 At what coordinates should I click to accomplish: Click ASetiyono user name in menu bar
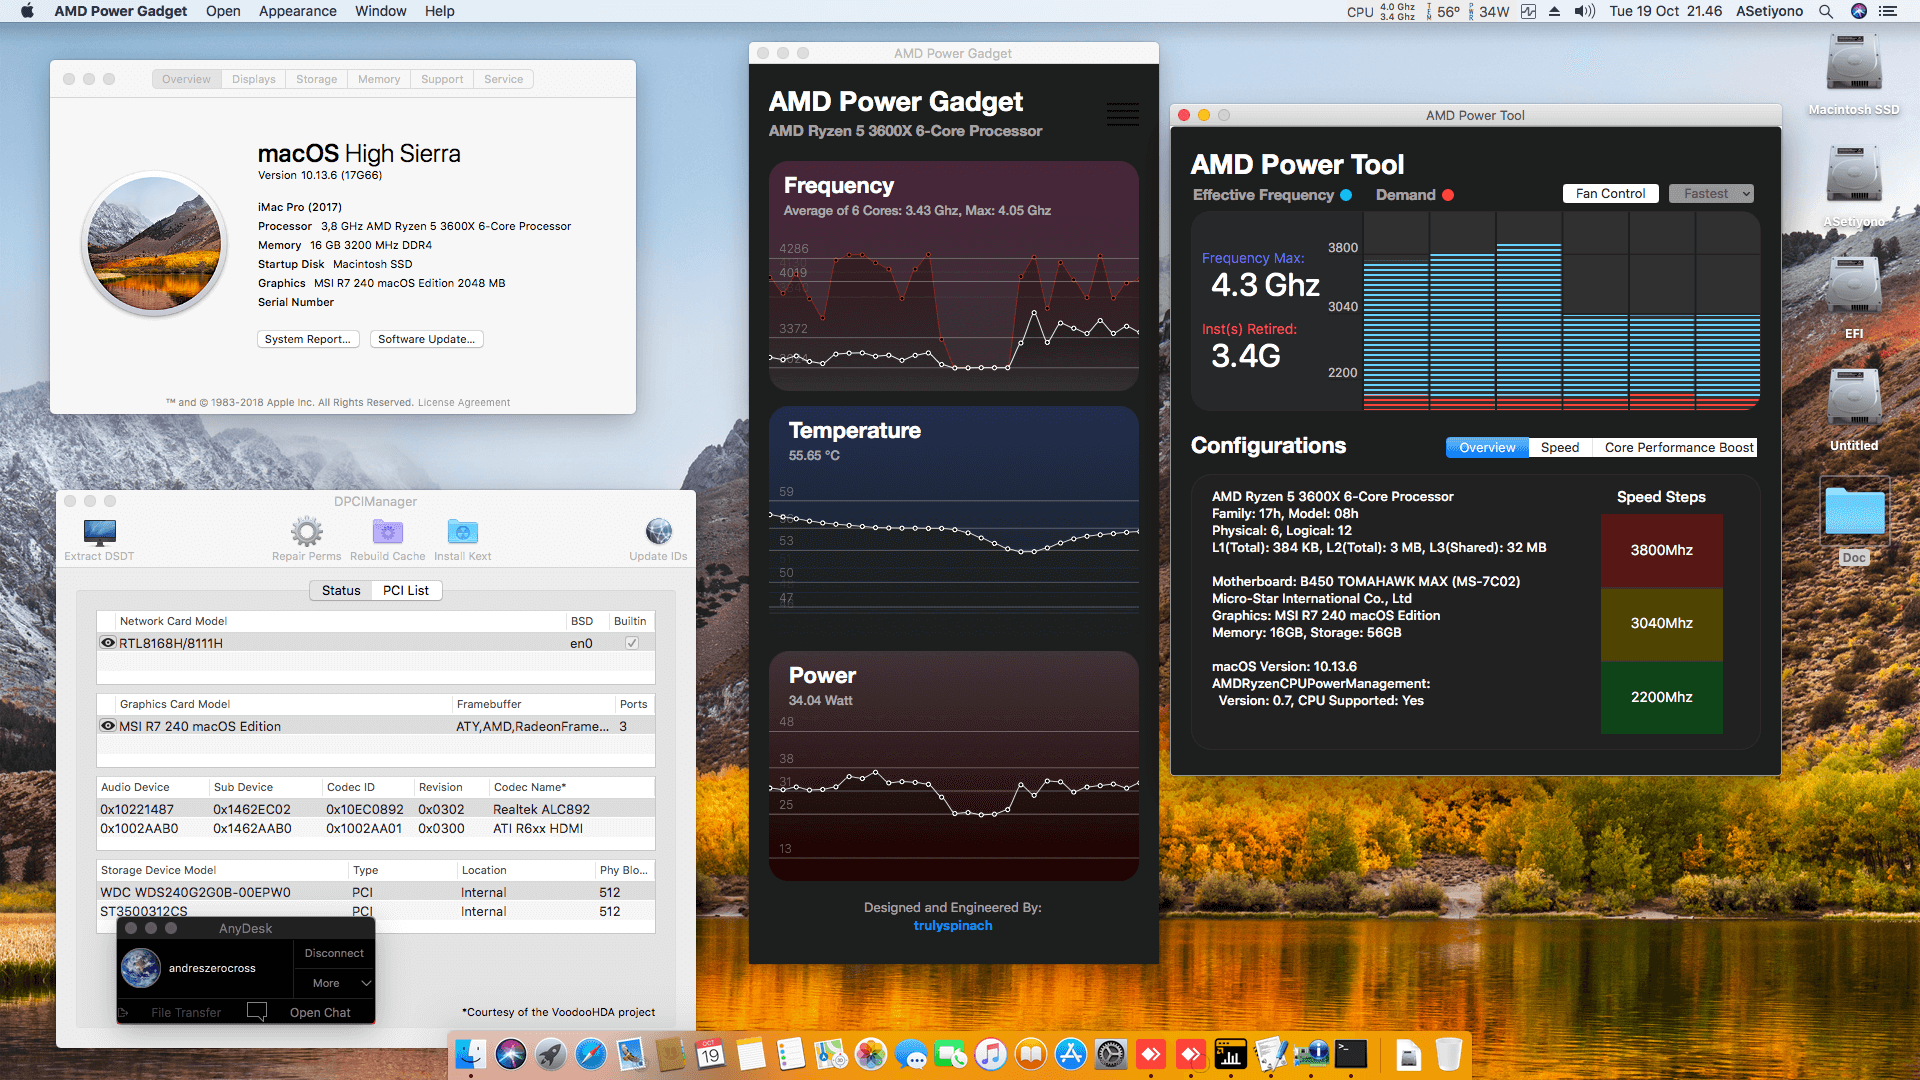(x=1769, y=11)
